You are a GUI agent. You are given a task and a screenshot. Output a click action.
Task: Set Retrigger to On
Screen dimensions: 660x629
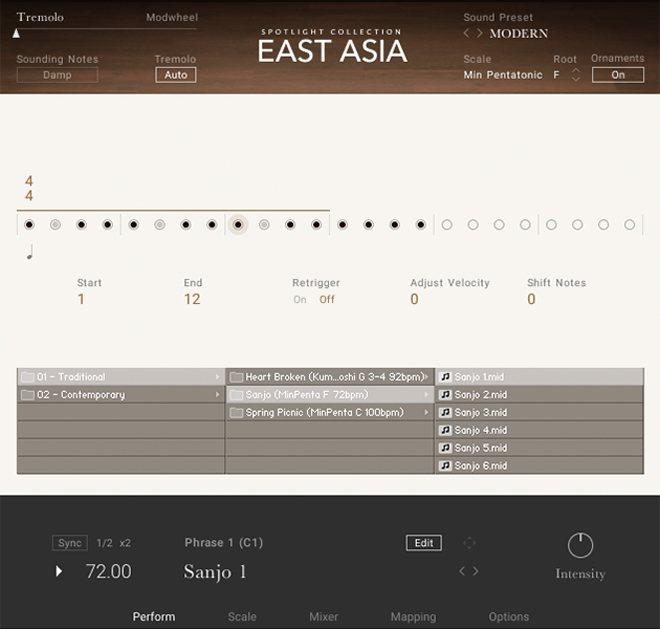(300, 299)
